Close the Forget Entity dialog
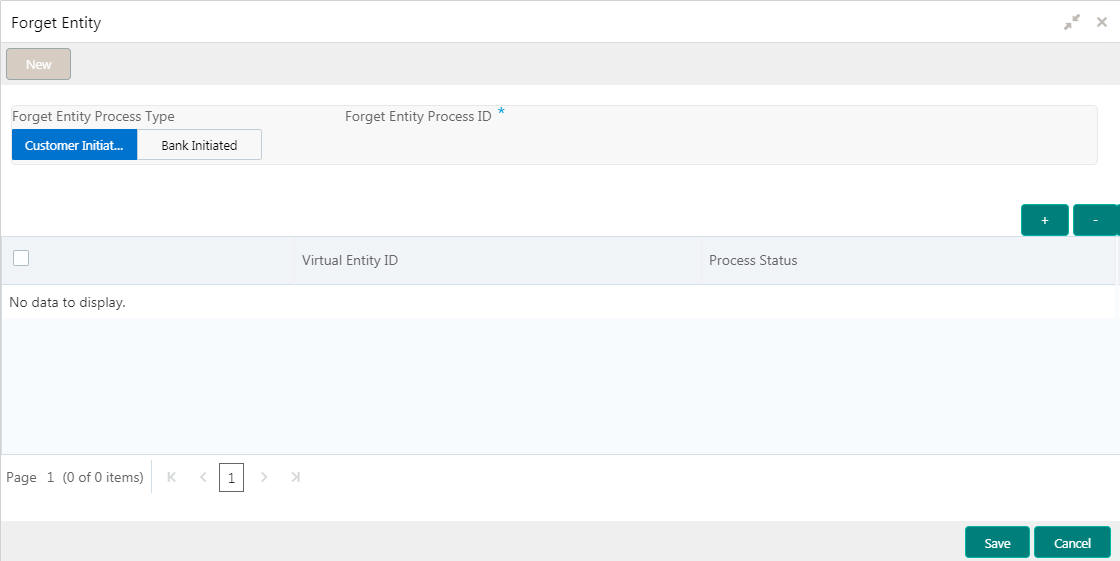Image resolution: width=1120 pixels, height=561 pixels. [1102, 22]
